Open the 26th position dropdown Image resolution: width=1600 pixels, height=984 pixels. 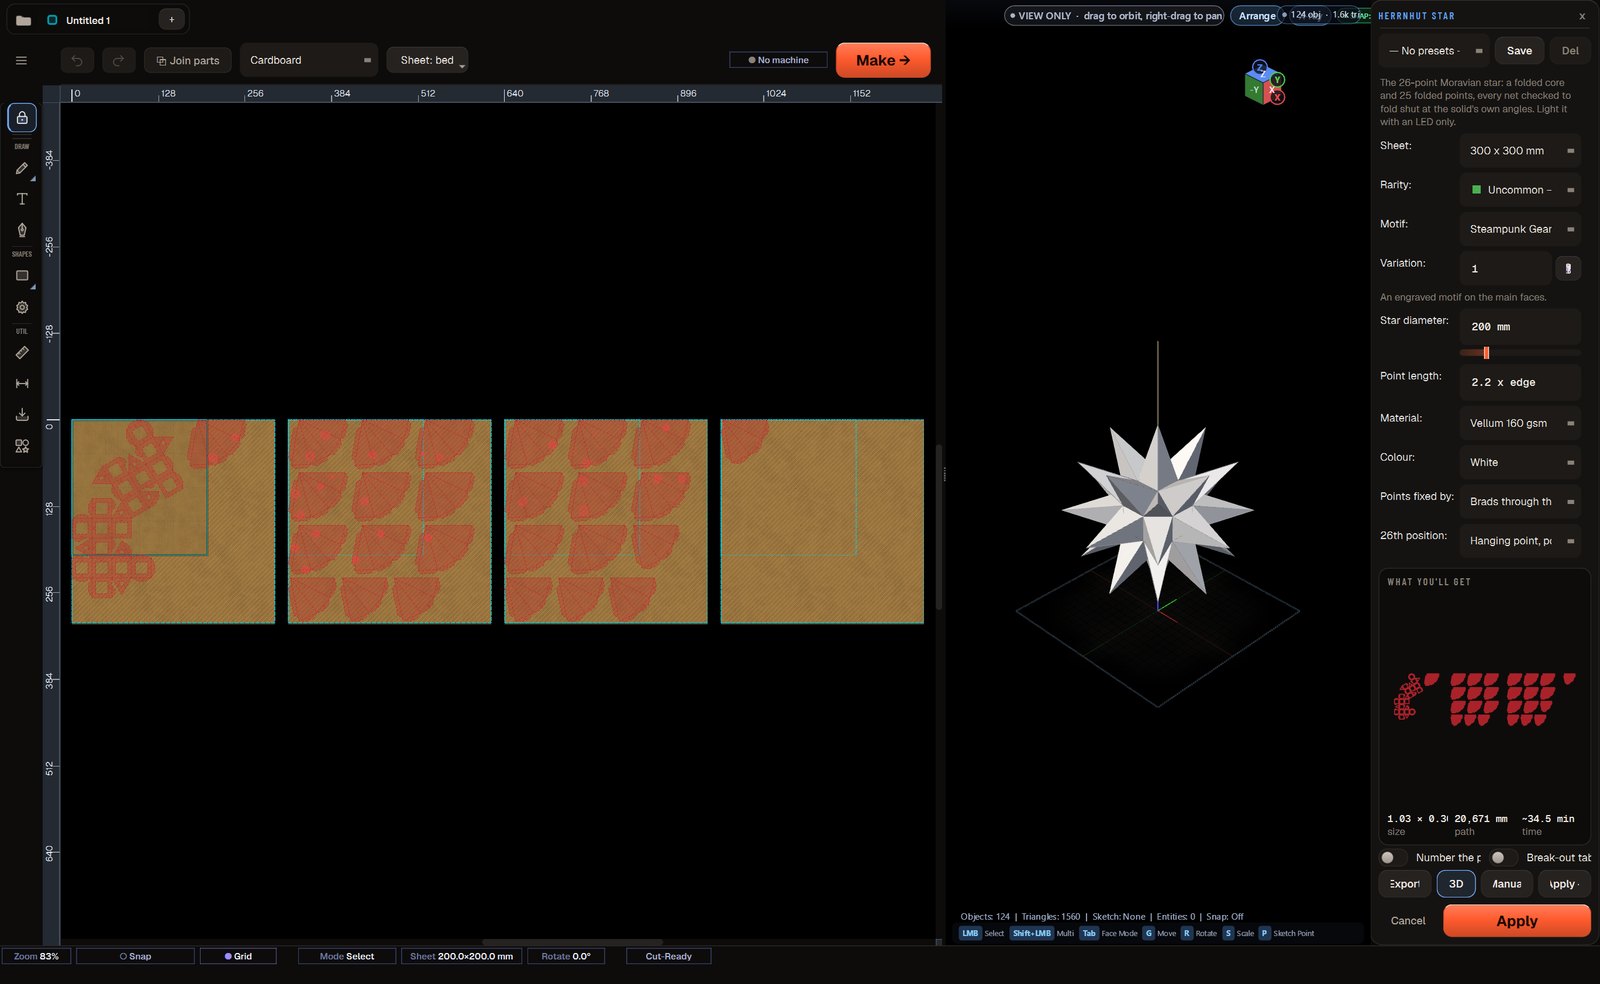point(1520,540)
